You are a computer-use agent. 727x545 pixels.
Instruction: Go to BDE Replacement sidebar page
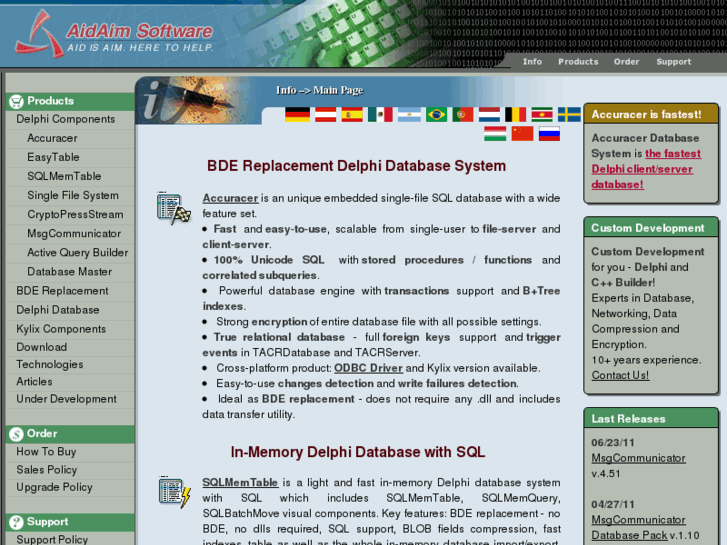tap(62, 291)
